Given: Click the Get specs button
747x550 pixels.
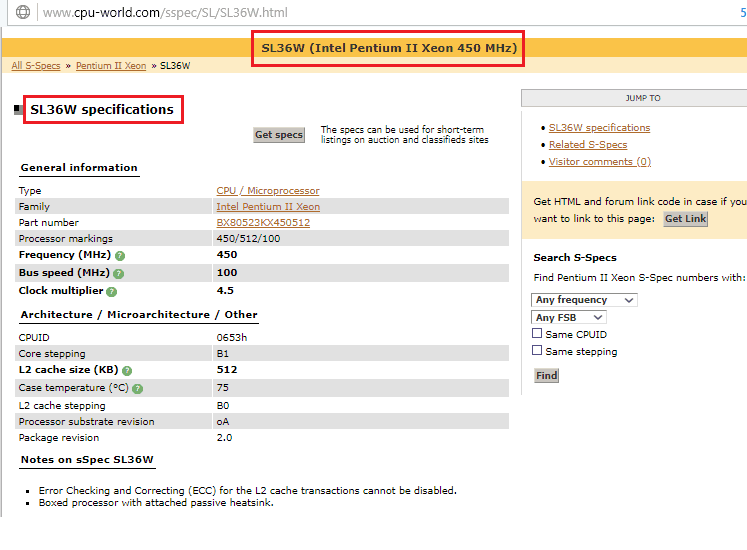Looking at the screenshot, I should [x=279, y=135].
